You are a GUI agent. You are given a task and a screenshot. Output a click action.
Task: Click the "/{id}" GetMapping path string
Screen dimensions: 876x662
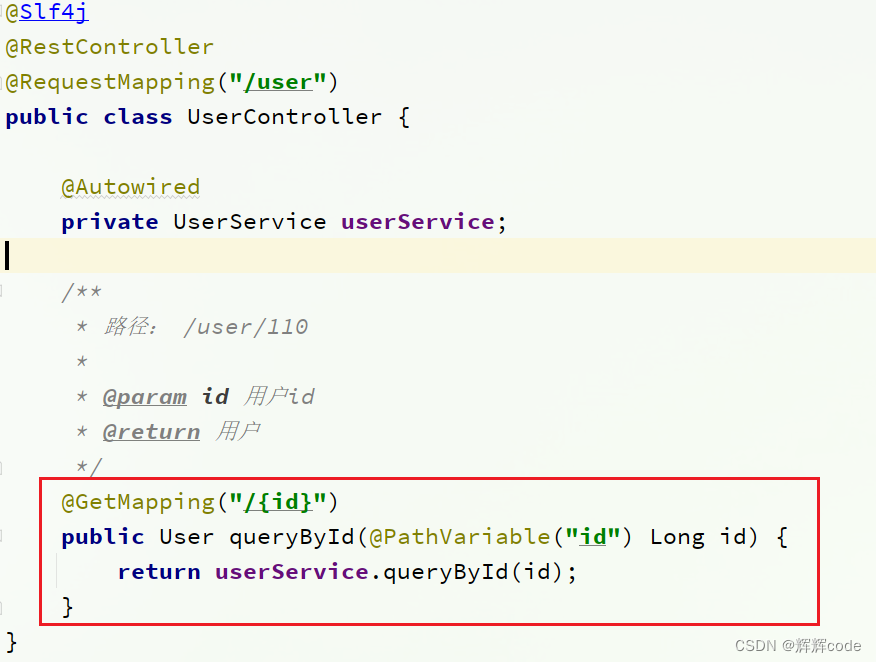tap(278, 502)
